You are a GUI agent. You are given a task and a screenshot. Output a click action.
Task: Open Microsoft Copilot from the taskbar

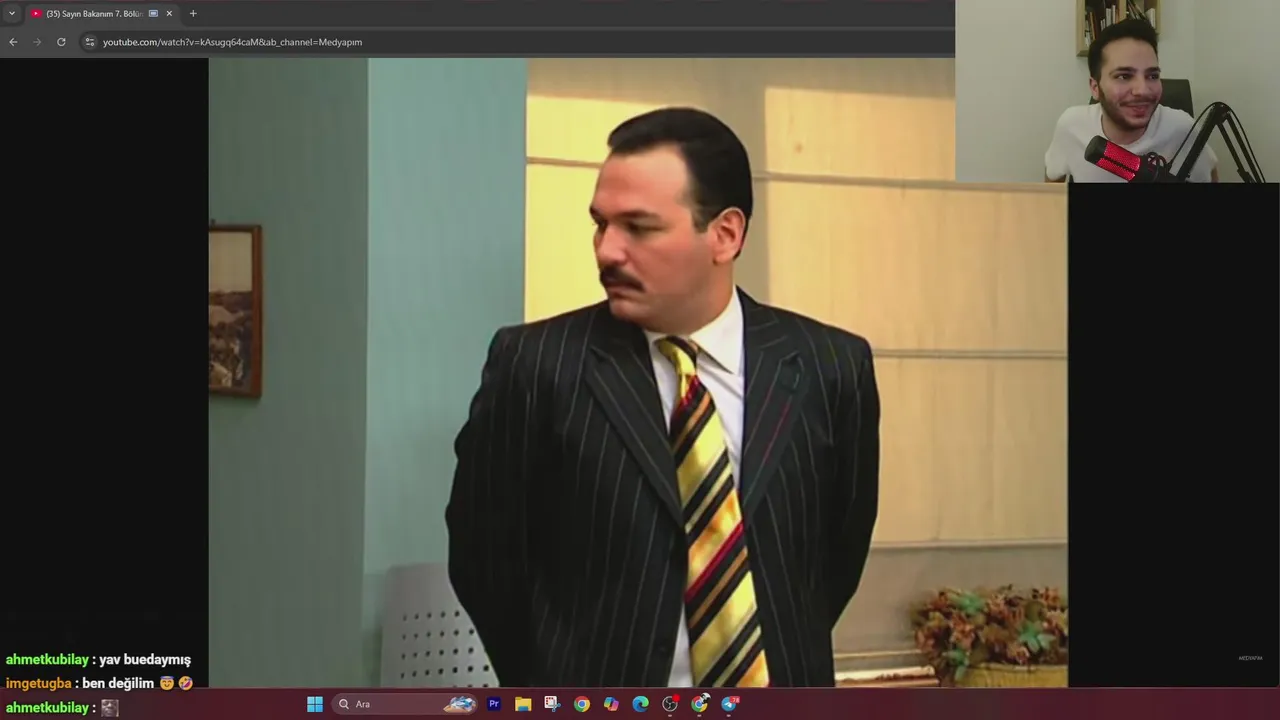(611, 704)
